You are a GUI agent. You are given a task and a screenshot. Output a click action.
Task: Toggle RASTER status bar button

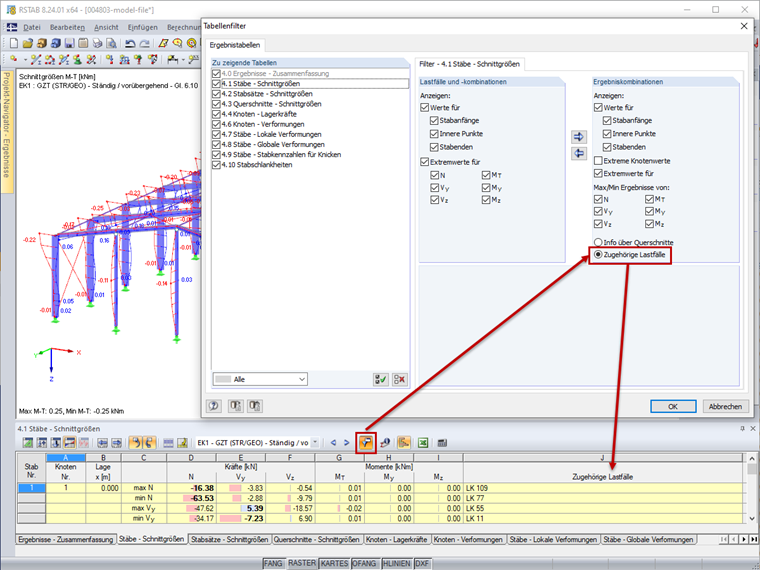pos(301,563)
